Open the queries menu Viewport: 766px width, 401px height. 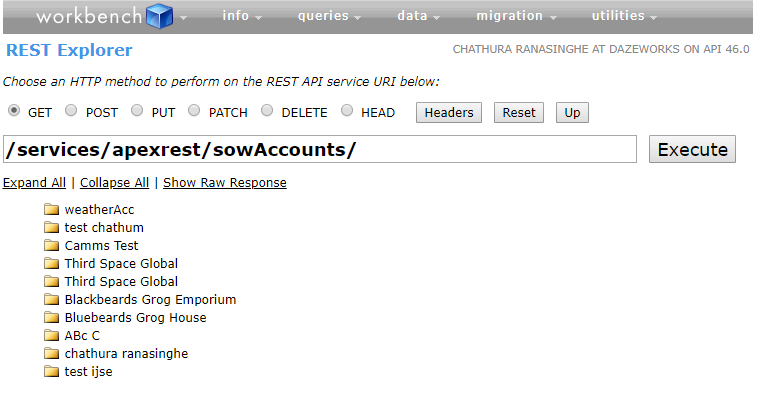[x=329, y=16]
